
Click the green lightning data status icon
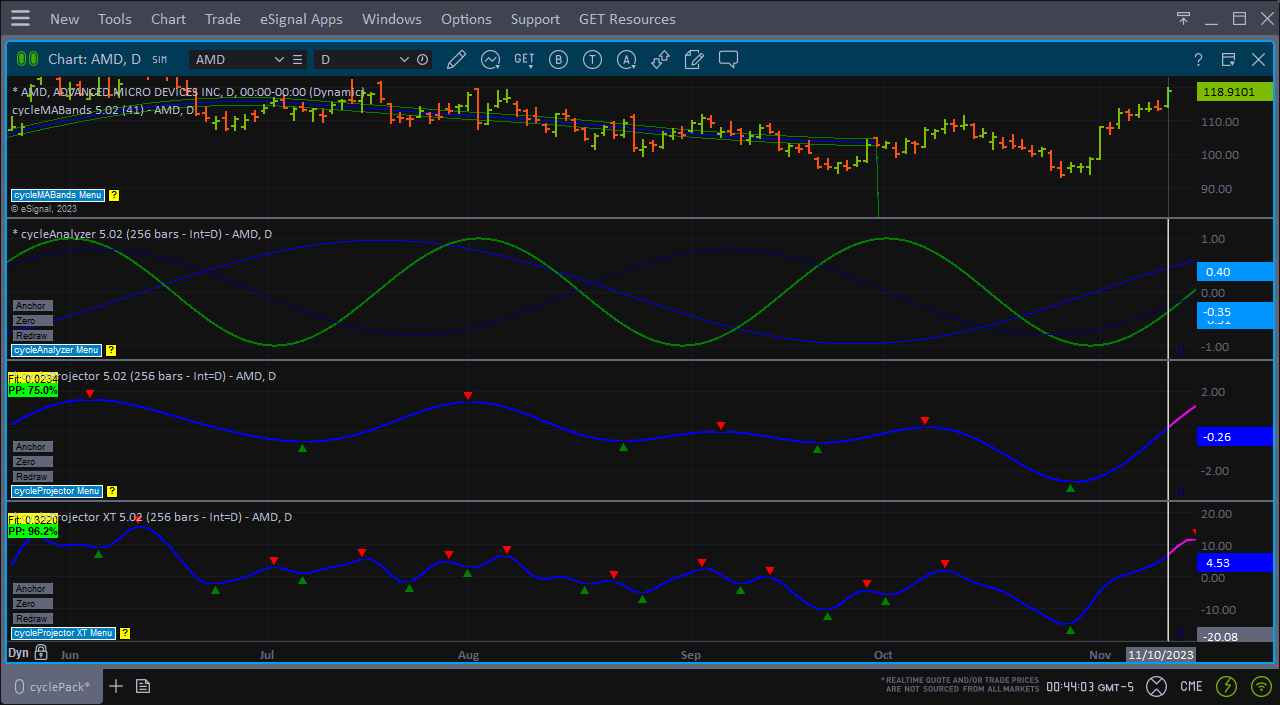(x=1226, y=687)
